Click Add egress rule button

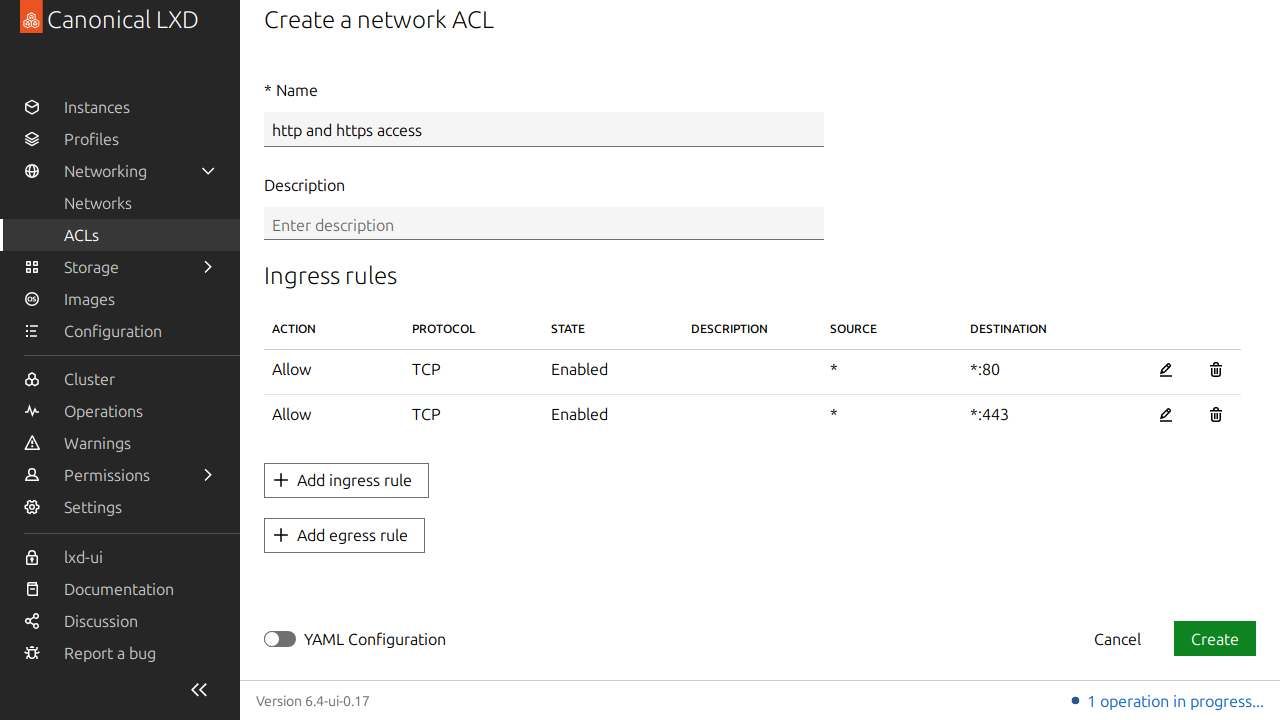point(344,535)
